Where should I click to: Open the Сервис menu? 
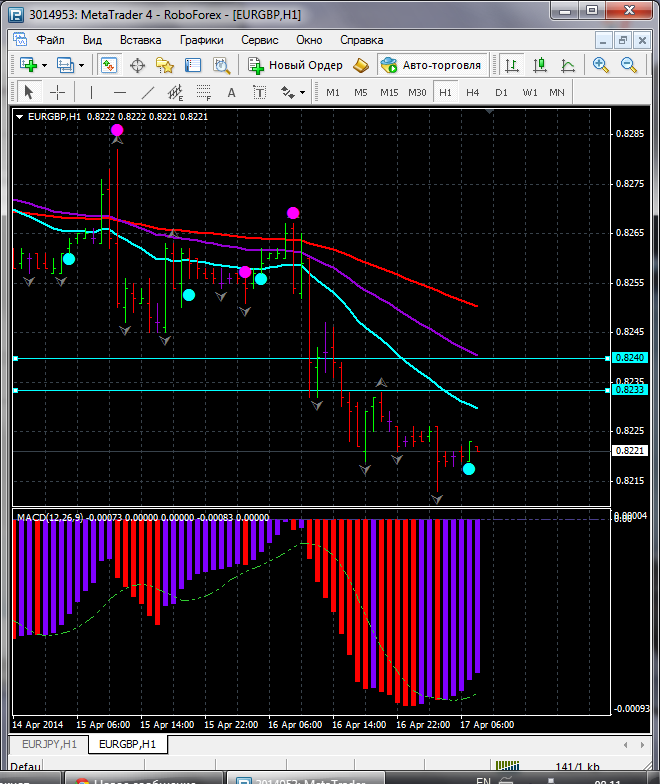click(x=260, y=40)
